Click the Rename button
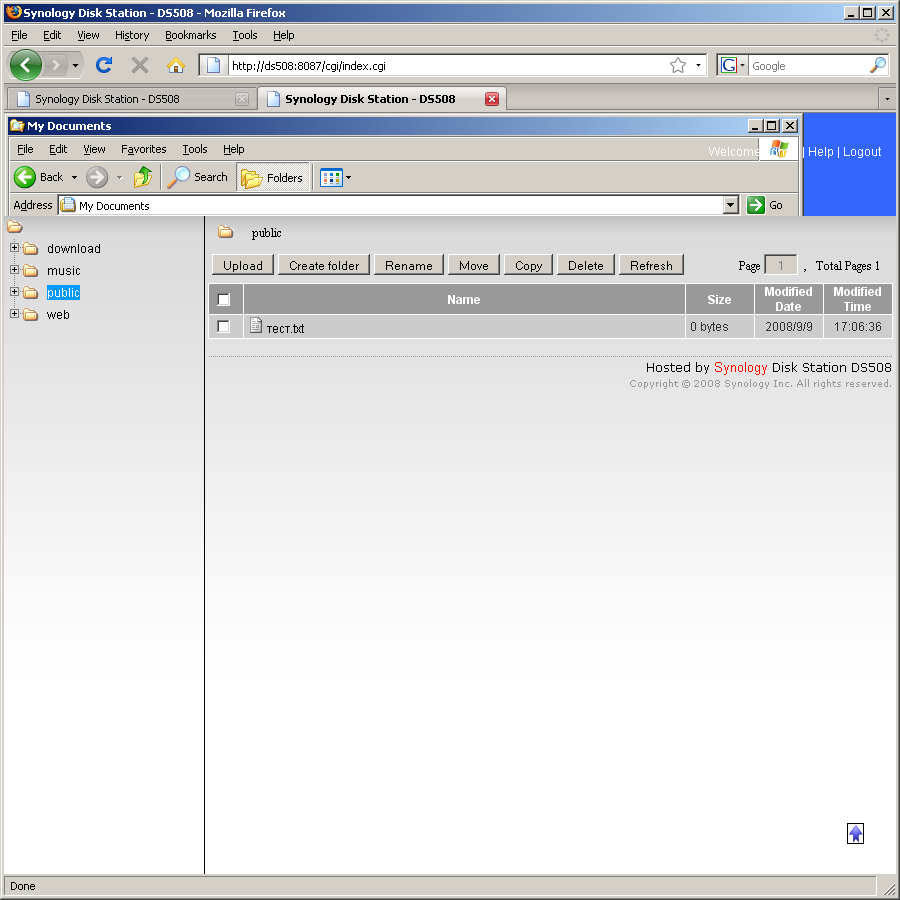This screenshot has height=900, width=900. [x=409, y=265]
